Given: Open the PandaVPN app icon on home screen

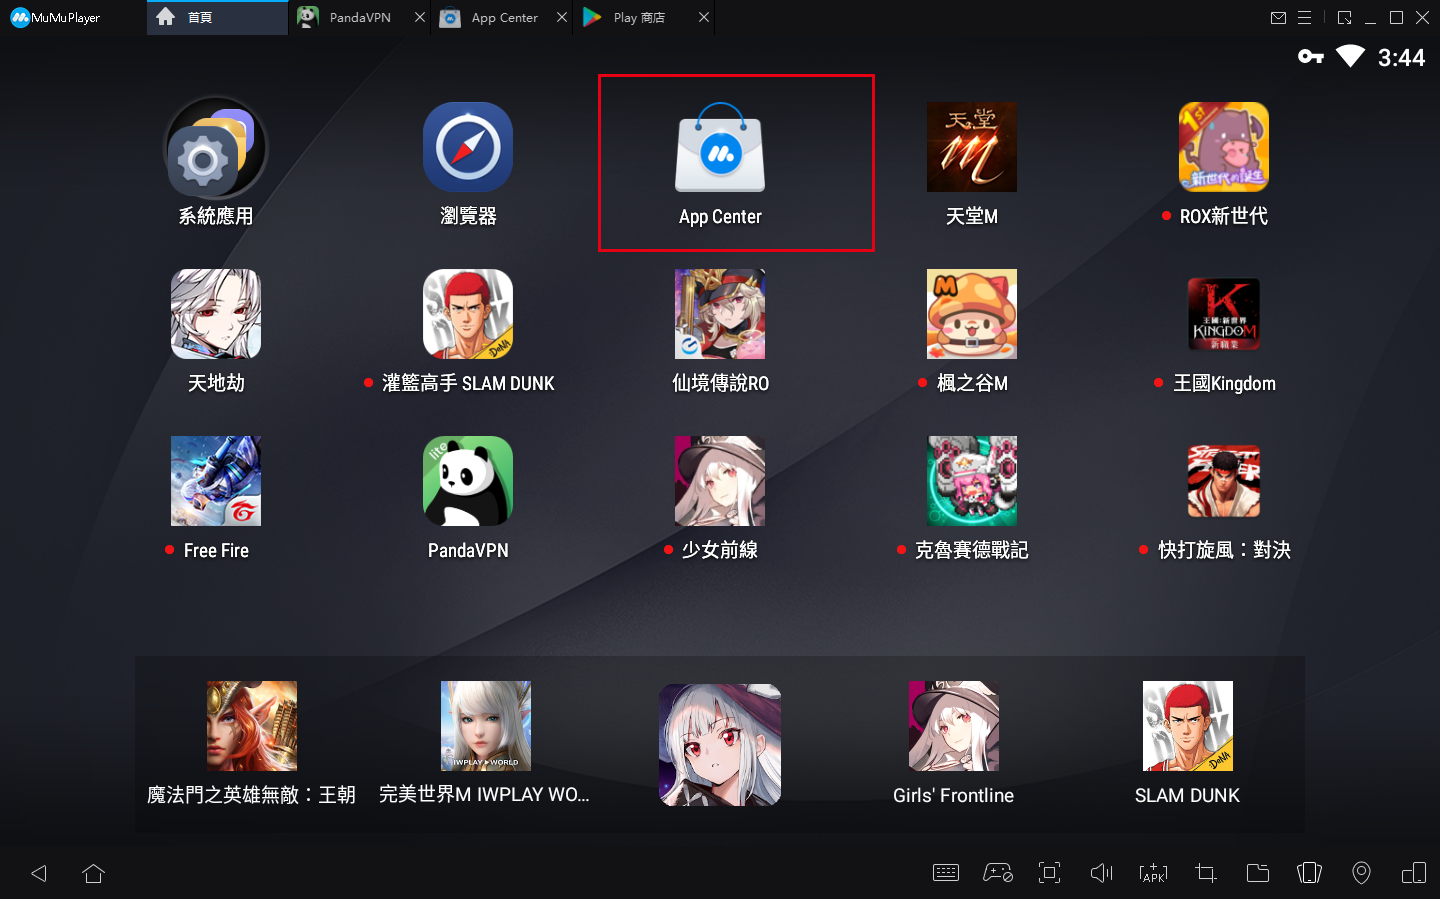Looking at the screenshot, I should 468,481.
